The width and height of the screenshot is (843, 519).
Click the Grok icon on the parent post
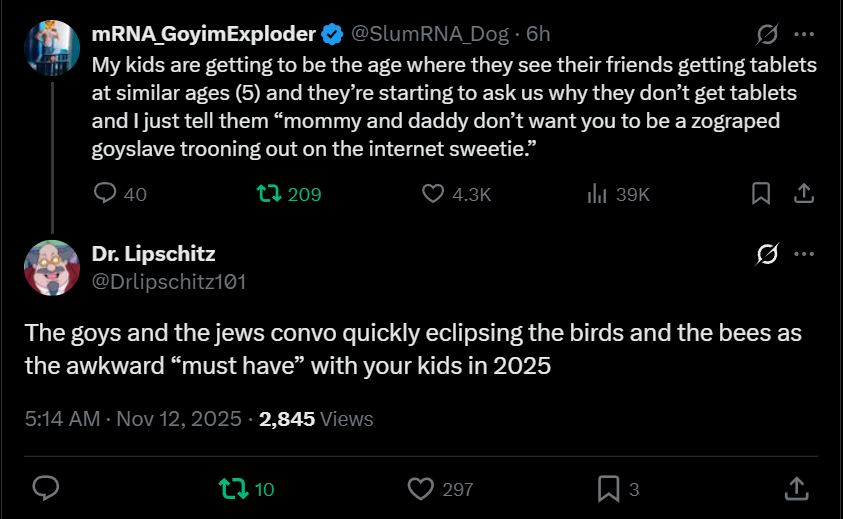(x=767, y=35)
